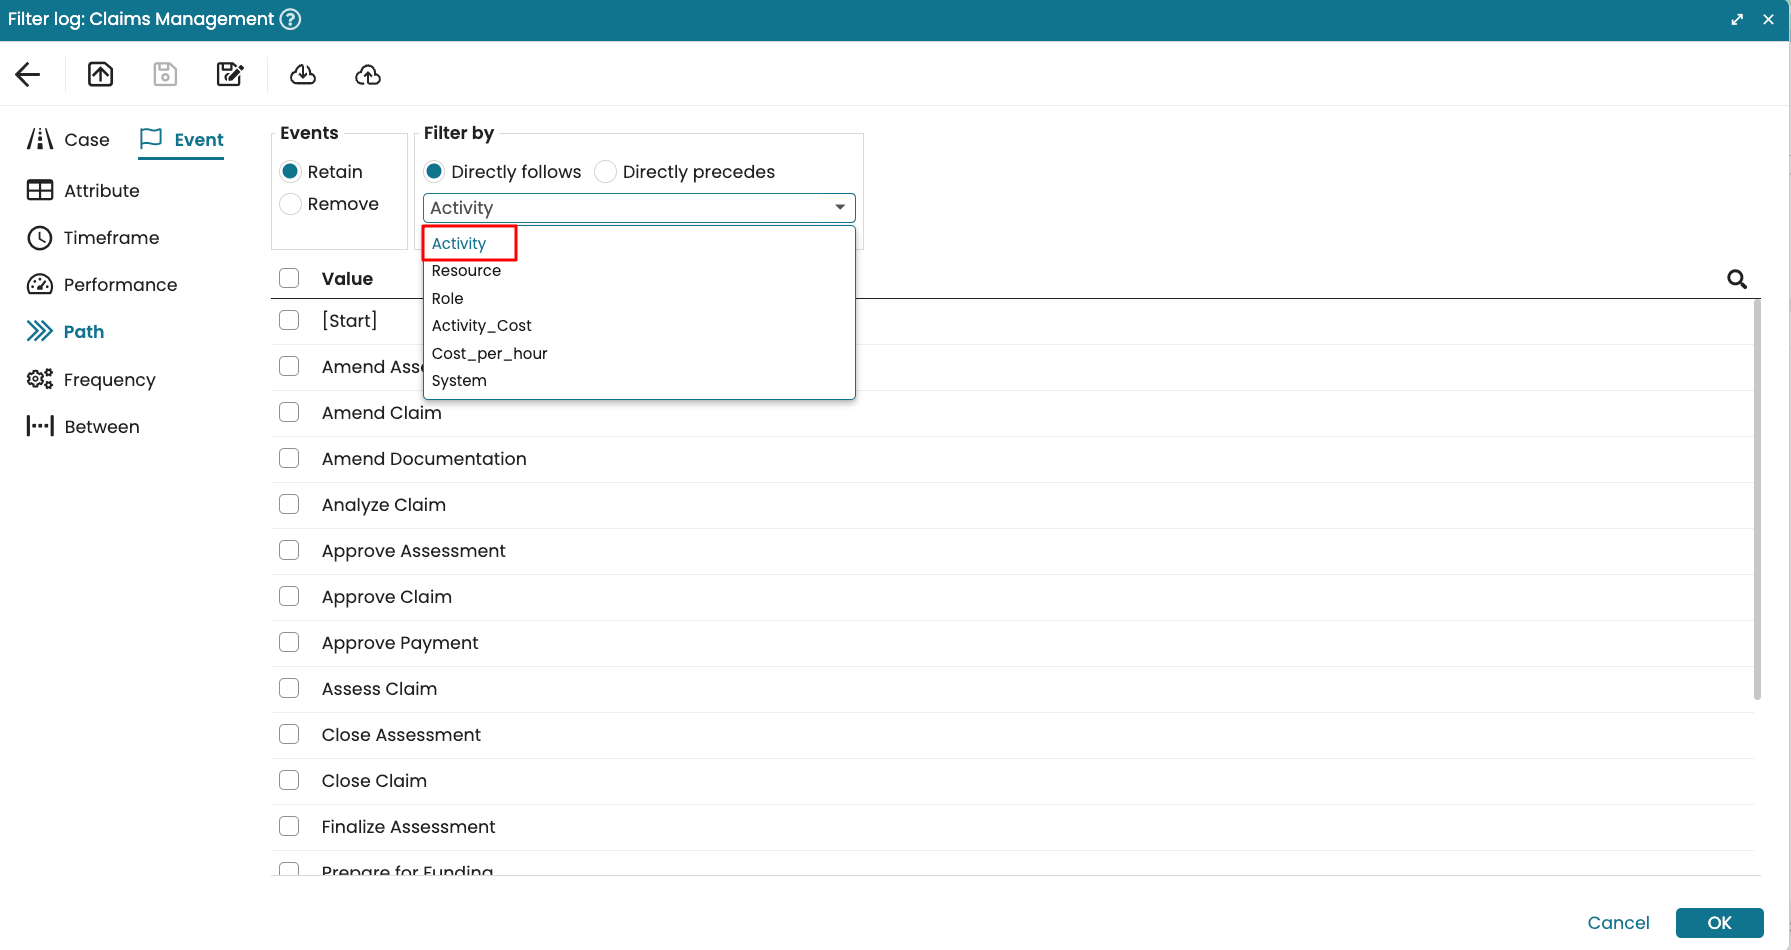This screenshot has height=950, width=1791.
Task: Switch to the Case tab
Action: (x=69, y=140)
